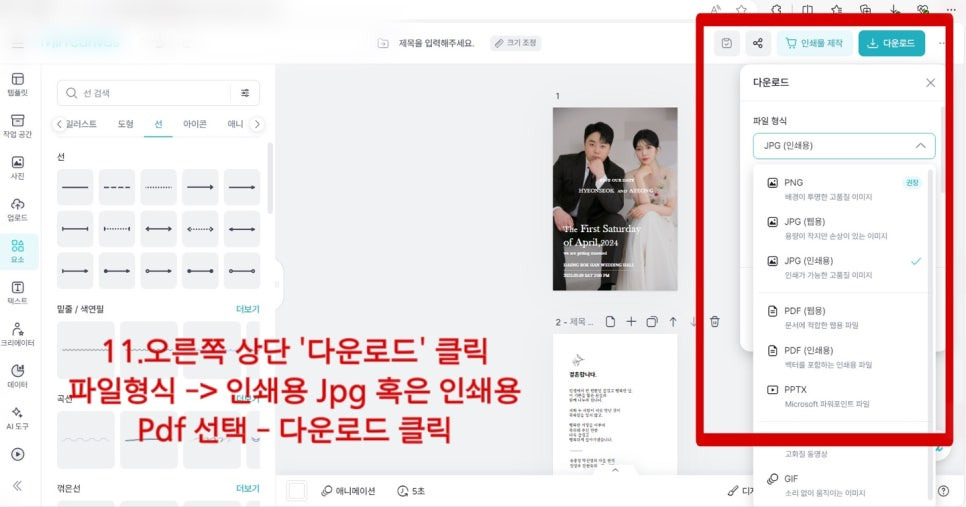966x507 pixels.
Task: Move page 2 up with arrow icon
Action: pos(673,322)
